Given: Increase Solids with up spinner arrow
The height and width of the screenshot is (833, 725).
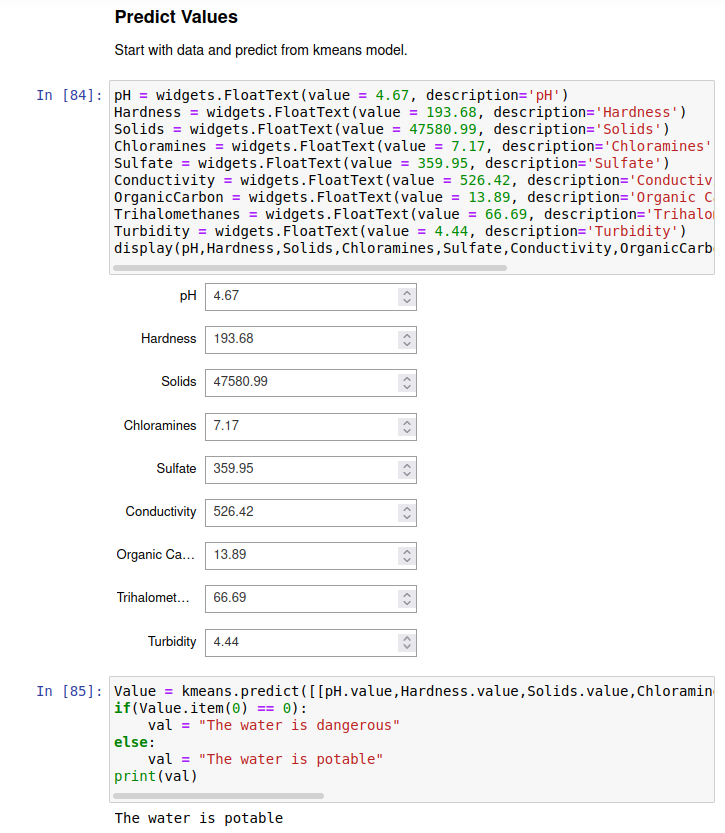Looking at the screenshot, I should click(x=407, y=378).
